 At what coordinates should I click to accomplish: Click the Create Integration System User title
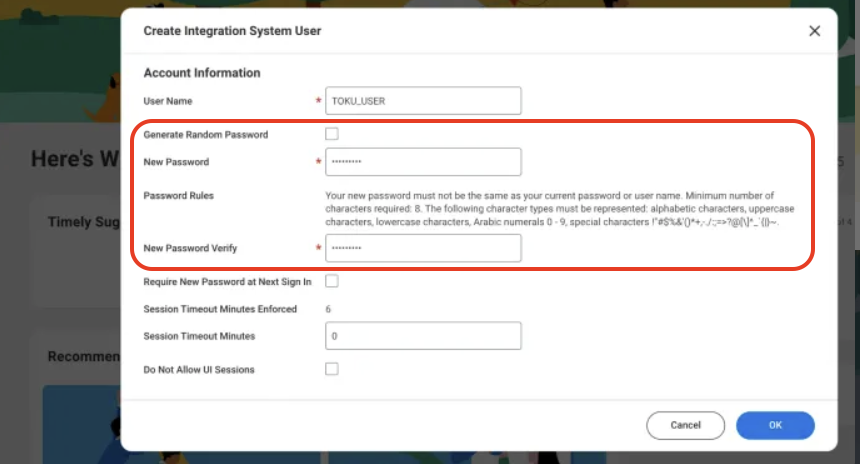point(232,31)
